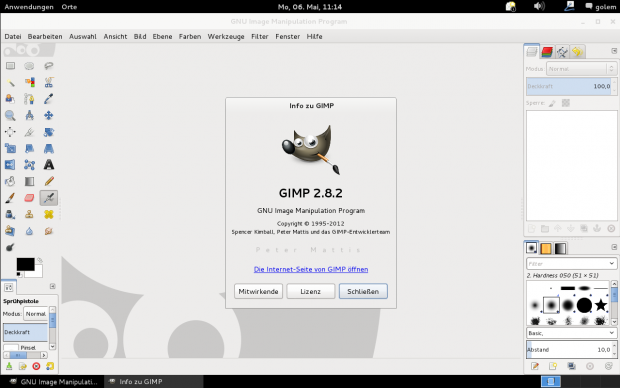Select the Scissors Select tool

coord(49,82)
